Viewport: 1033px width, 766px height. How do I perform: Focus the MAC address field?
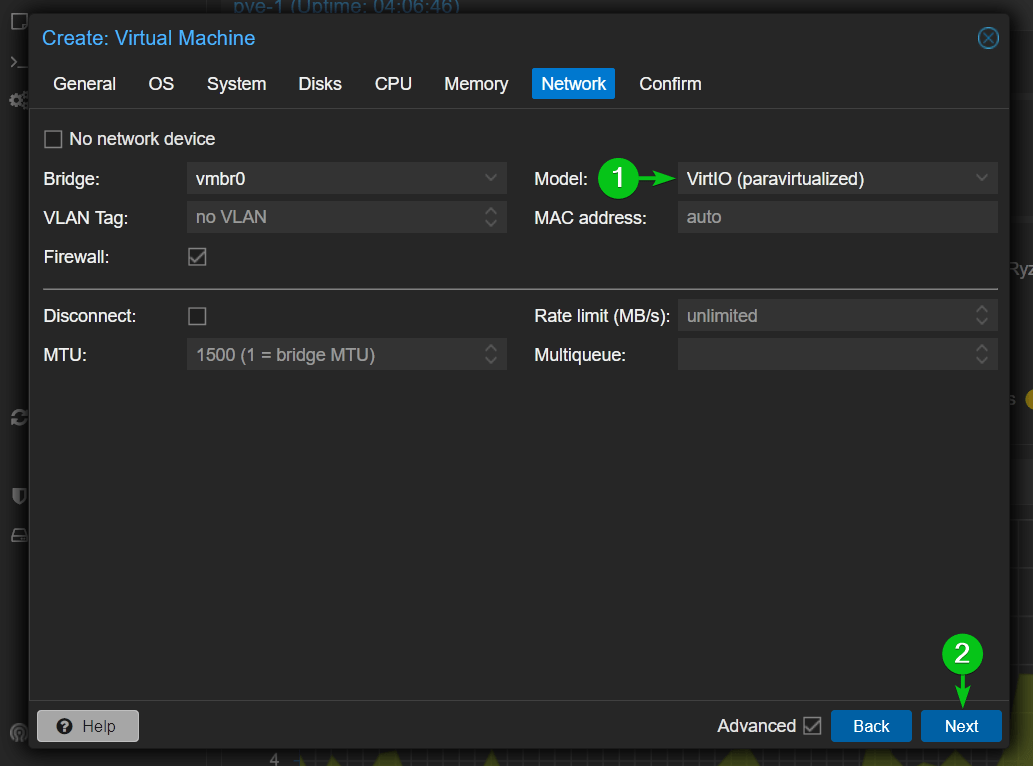tap(837, 217)
